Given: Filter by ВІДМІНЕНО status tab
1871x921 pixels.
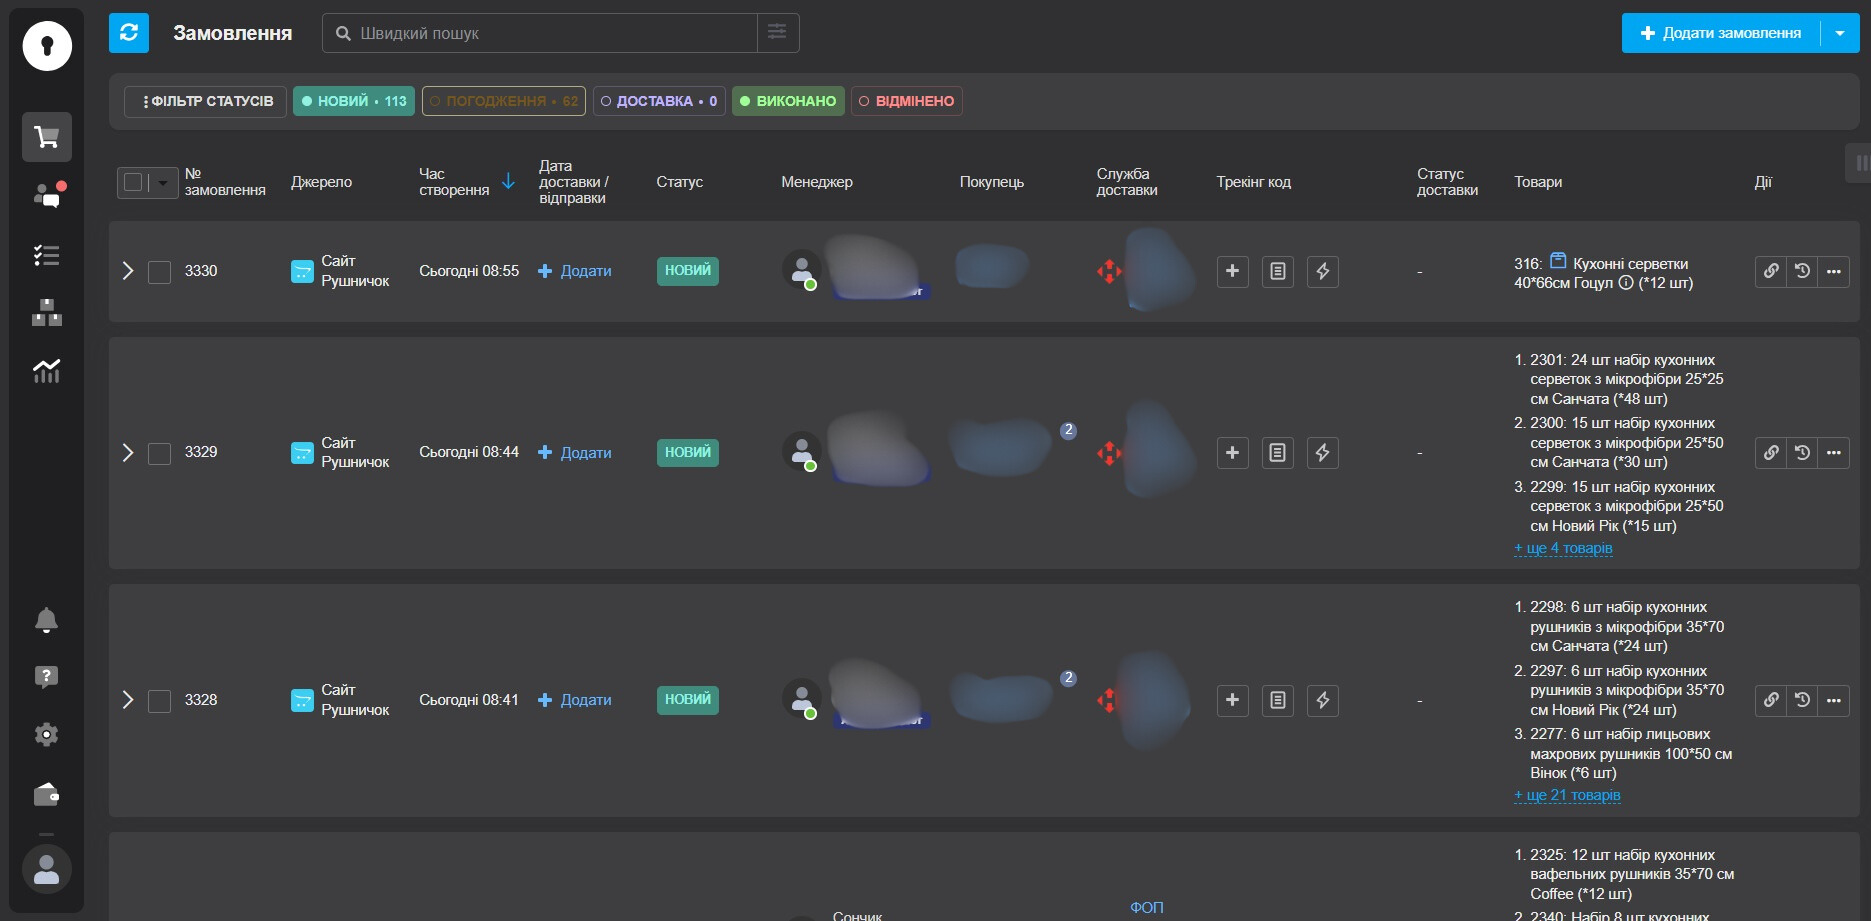Looking at the screenshot, I should coord(906,101).
